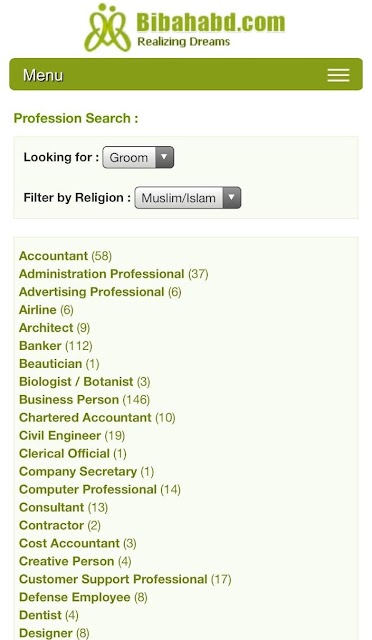This screenshot has height=640, width=372.
Task: Open Customer Support Professional link
Action: 113,579
